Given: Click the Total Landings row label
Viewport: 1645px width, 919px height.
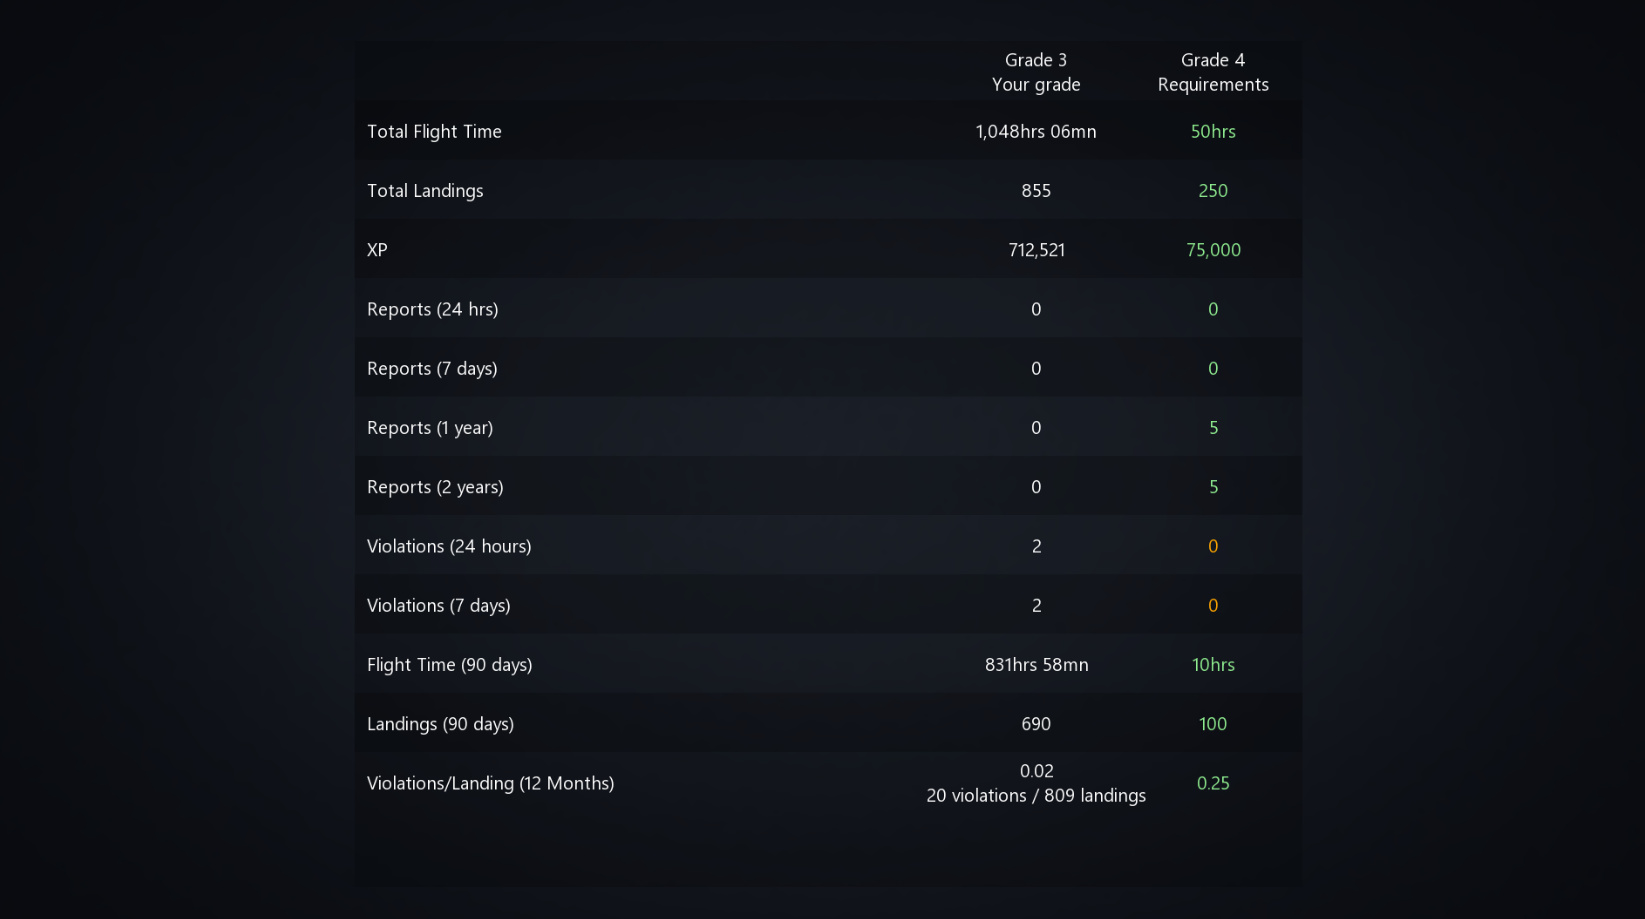Looking at the screenshot, I should click(425, 190).
